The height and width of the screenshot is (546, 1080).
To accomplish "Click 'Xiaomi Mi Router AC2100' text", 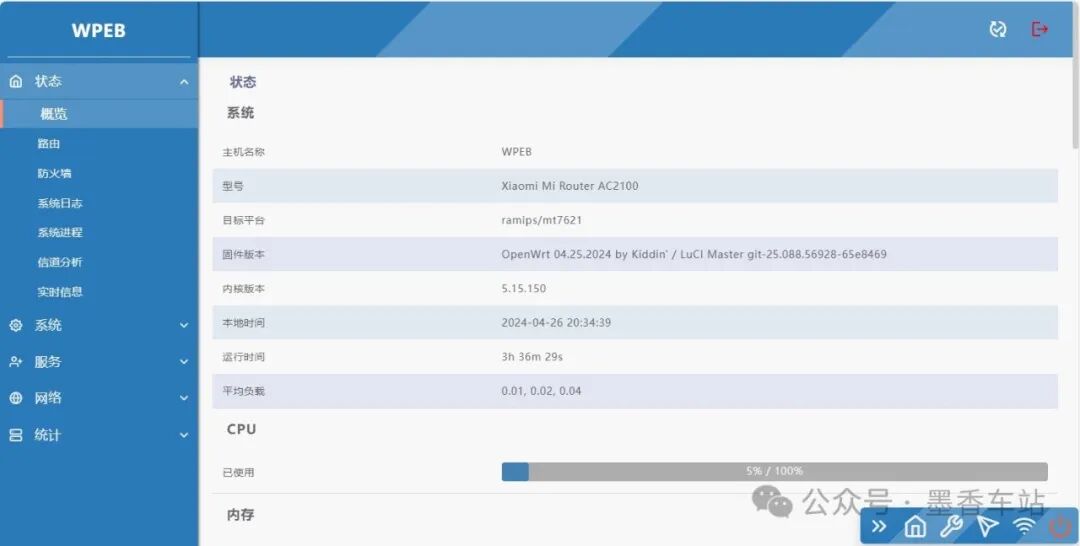I will coord(570,186).
